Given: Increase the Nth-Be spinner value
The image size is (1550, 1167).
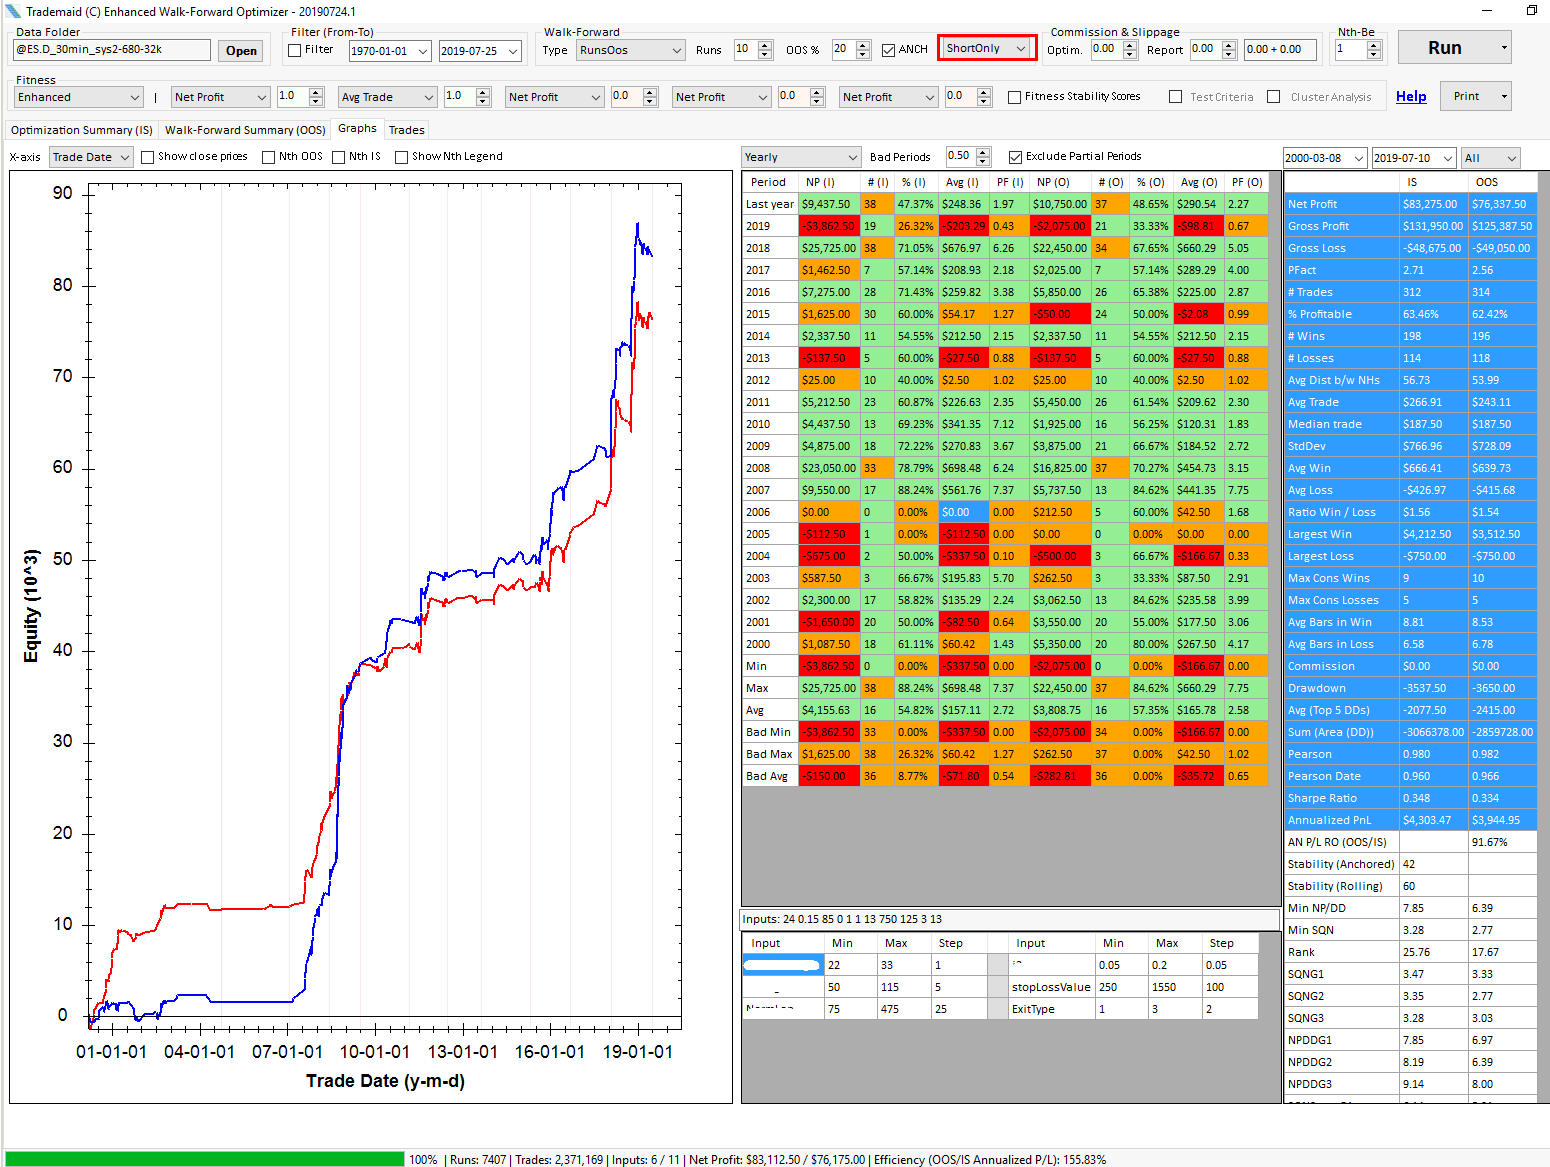Looking at the screenshot, I should [1374, 45].
